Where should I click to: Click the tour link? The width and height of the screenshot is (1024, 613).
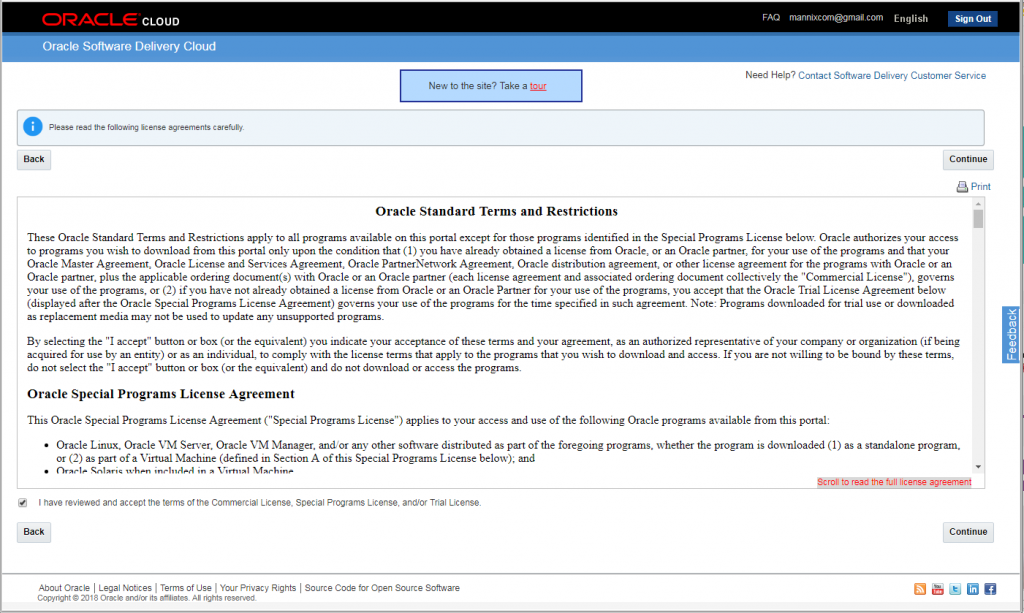[538, 86]
